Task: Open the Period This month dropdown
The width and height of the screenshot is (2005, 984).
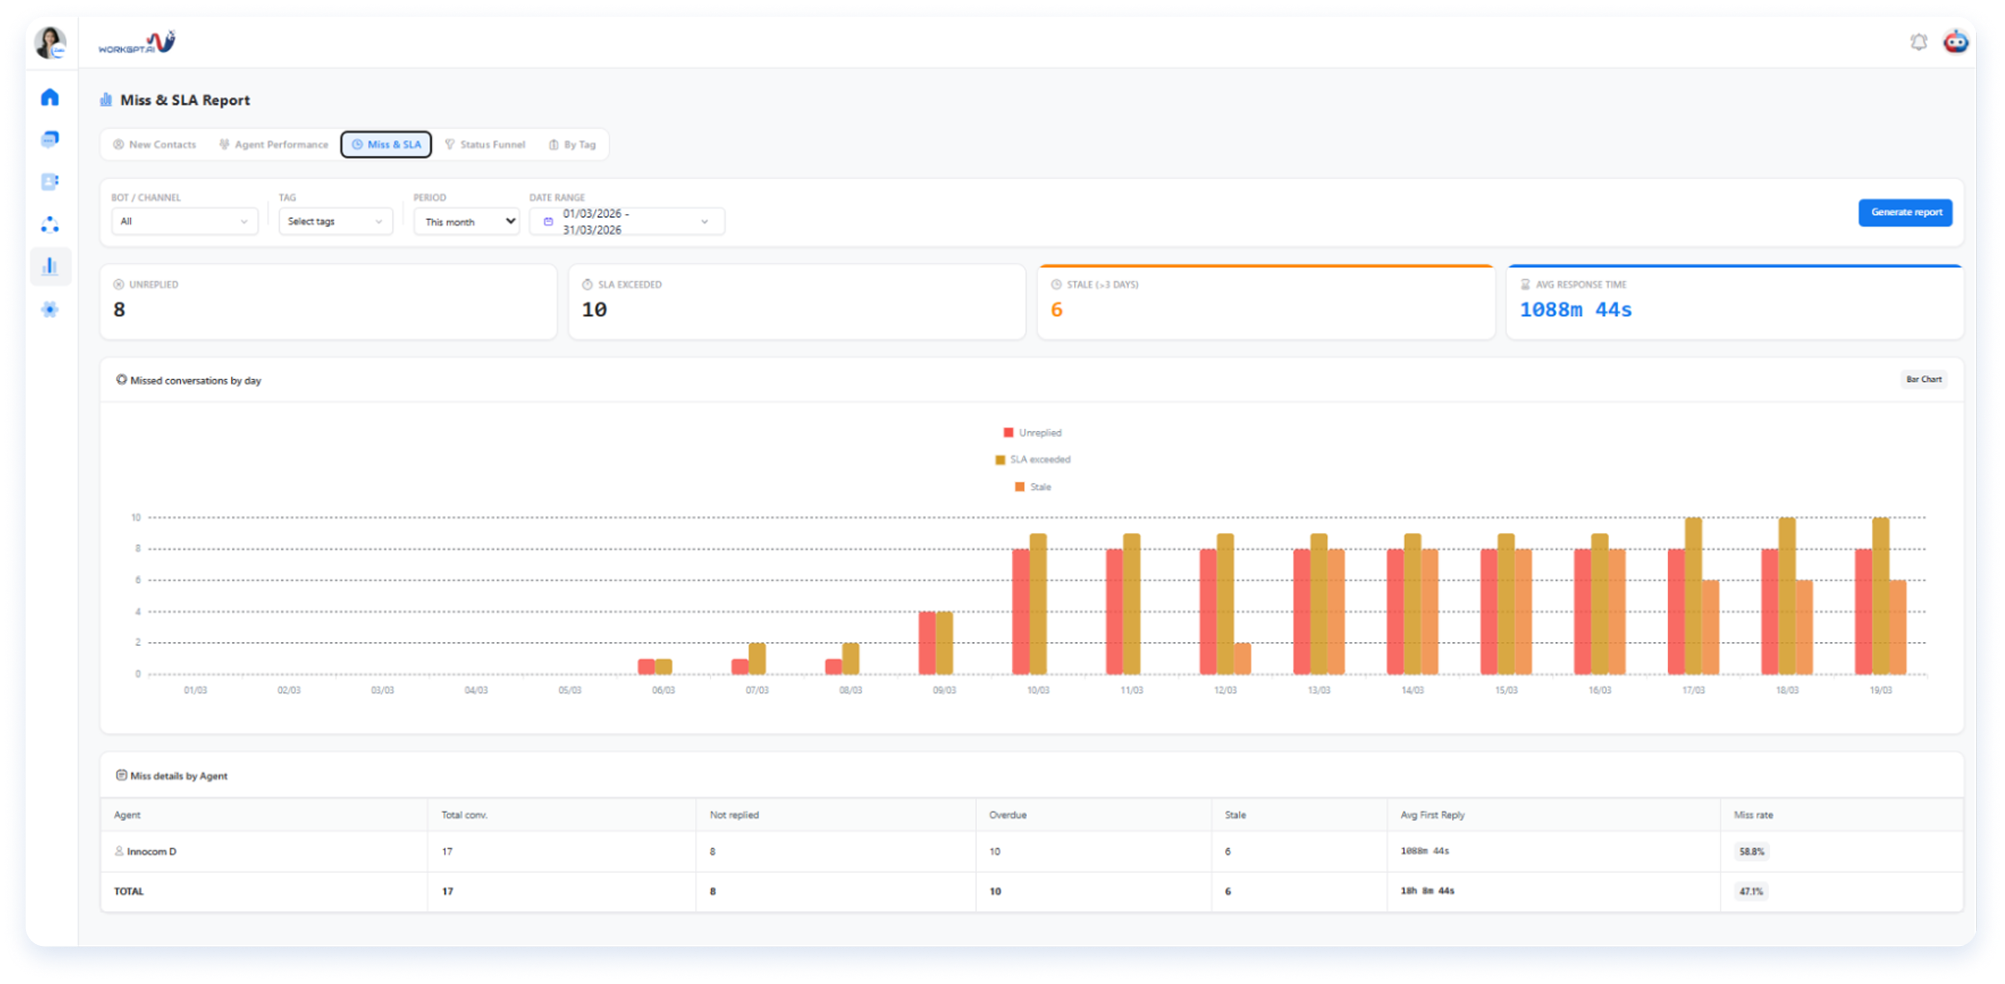Action: [467, 221]
